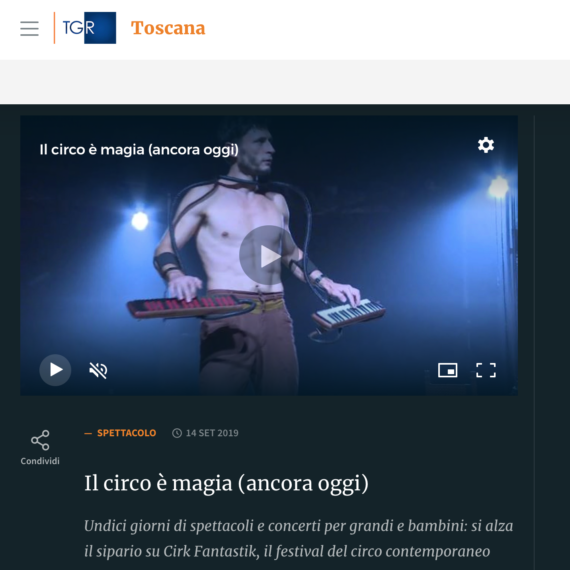
Task: Open the SPETTACOLO category link
Action: pos(126,433)
